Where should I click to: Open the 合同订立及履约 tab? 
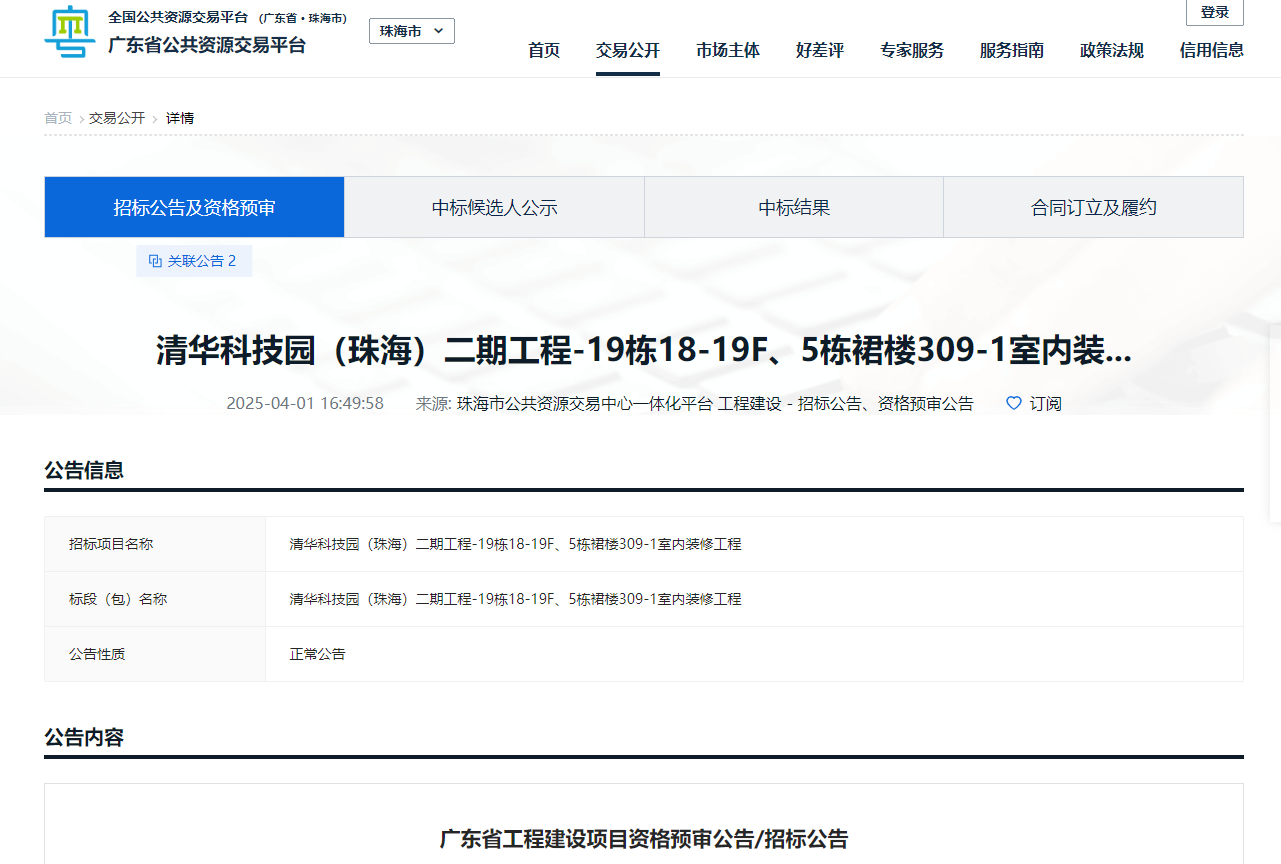(x=1092, y=206)
